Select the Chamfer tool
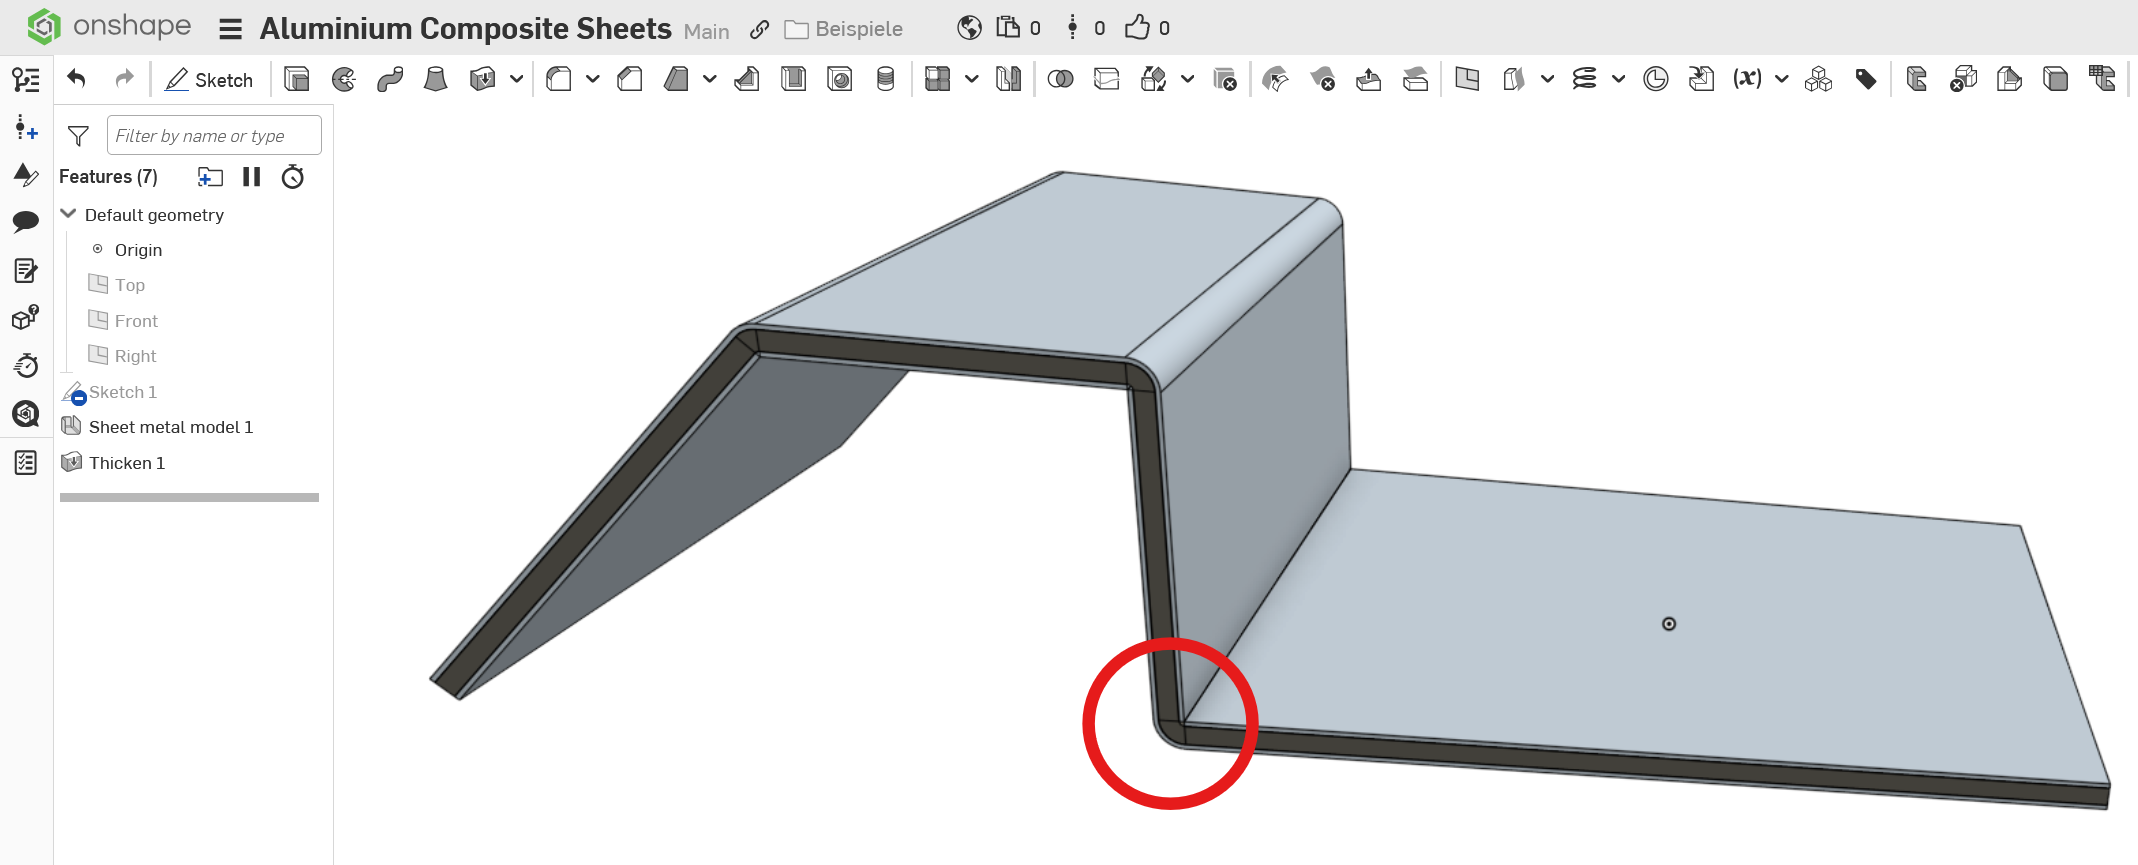 coord(630,79)
